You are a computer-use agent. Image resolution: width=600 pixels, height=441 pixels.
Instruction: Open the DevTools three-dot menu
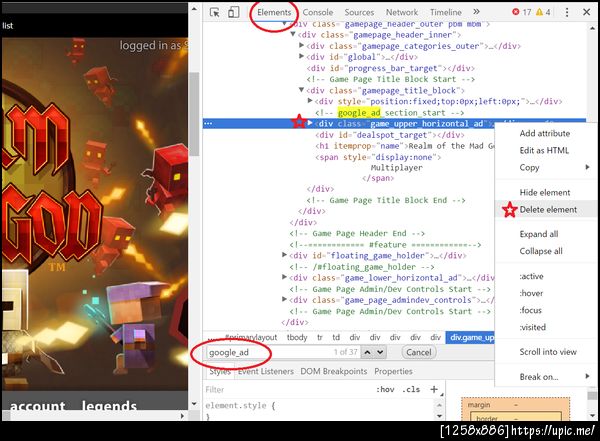[567, 12]
